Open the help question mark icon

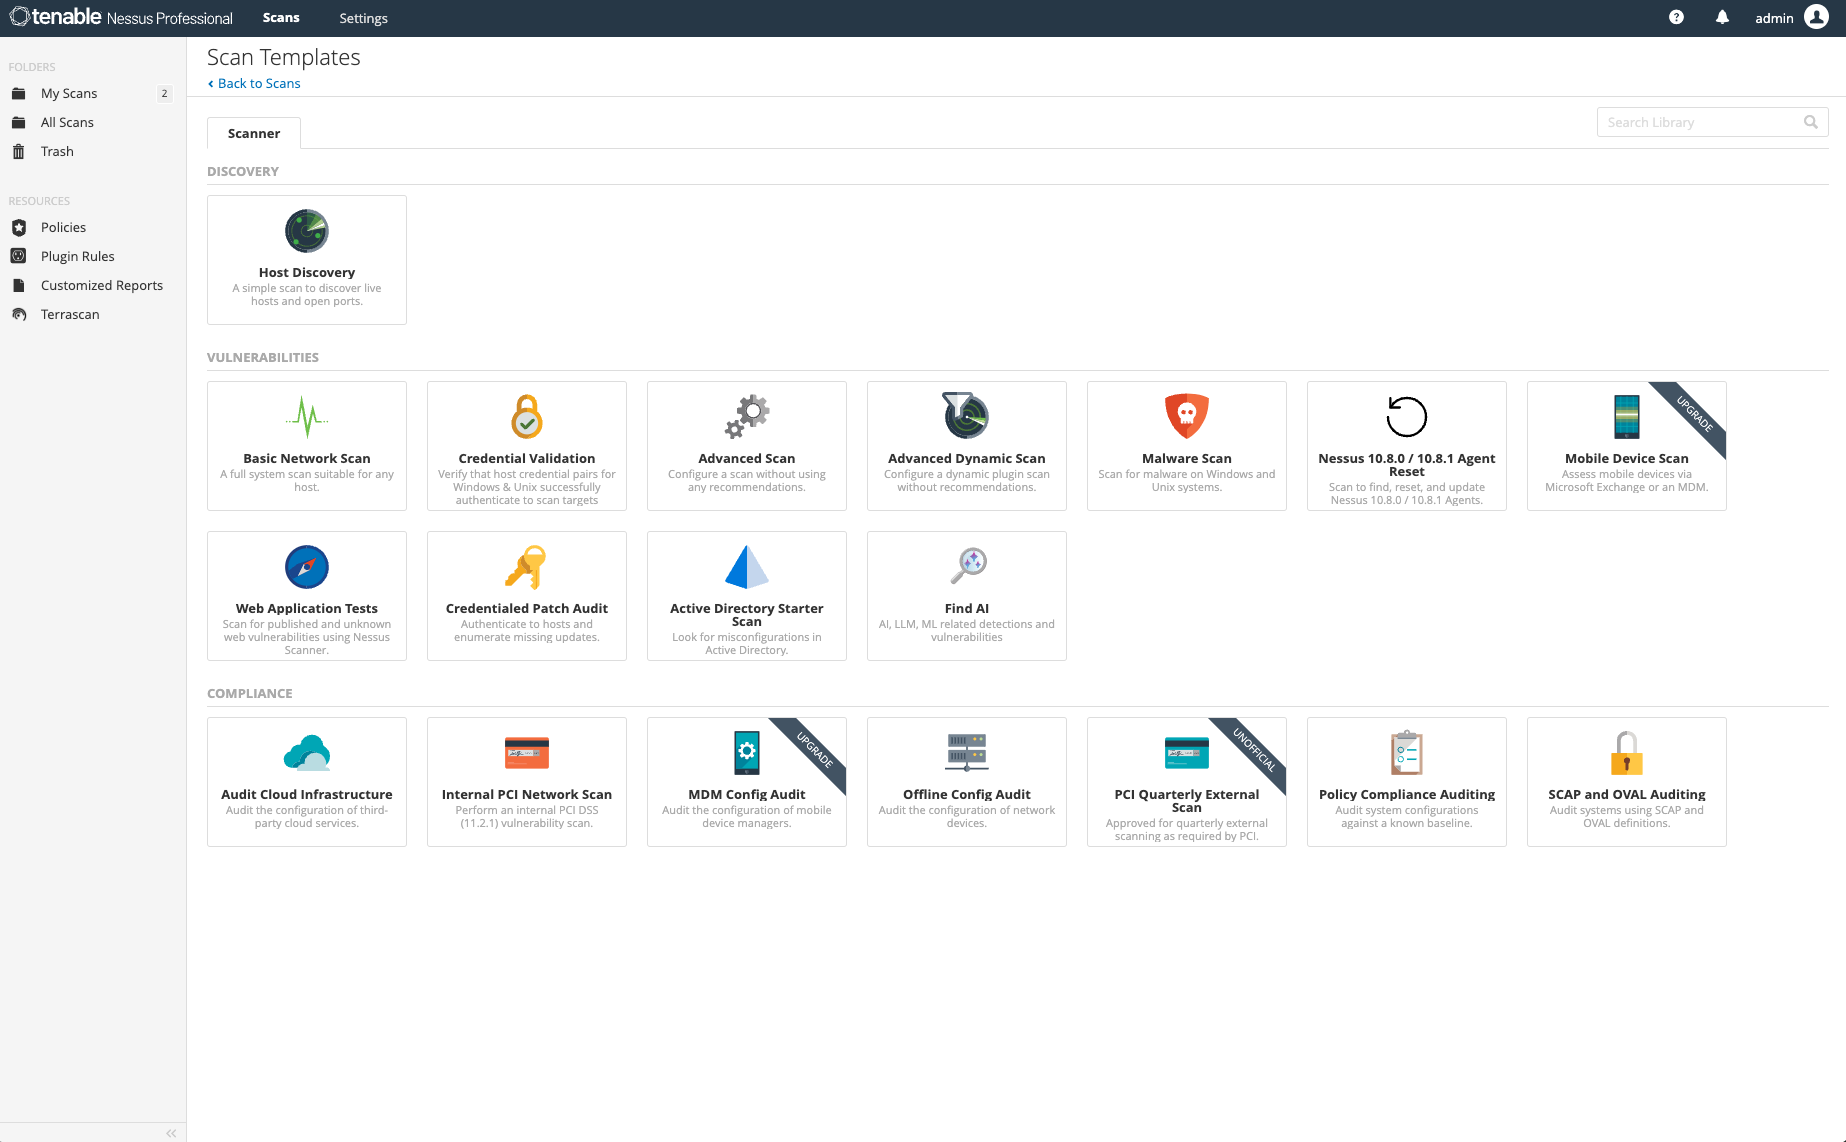(x=1676, y=18)
